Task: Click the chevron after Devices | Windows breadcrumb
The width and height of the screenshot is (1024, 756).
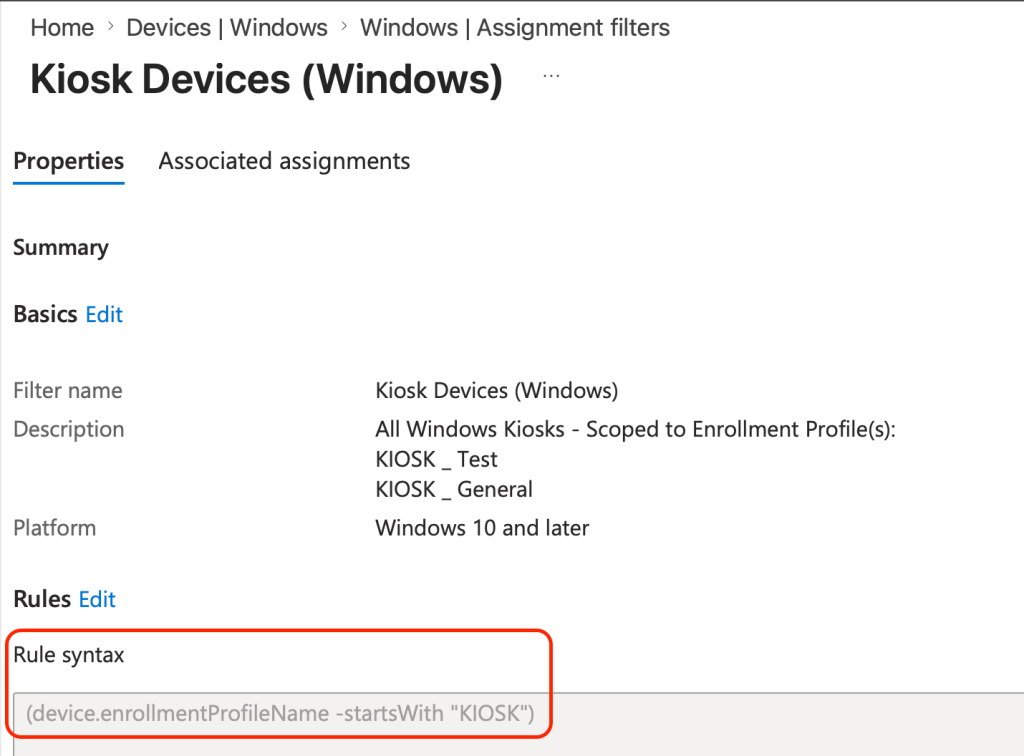Action: tap(344, 28)
